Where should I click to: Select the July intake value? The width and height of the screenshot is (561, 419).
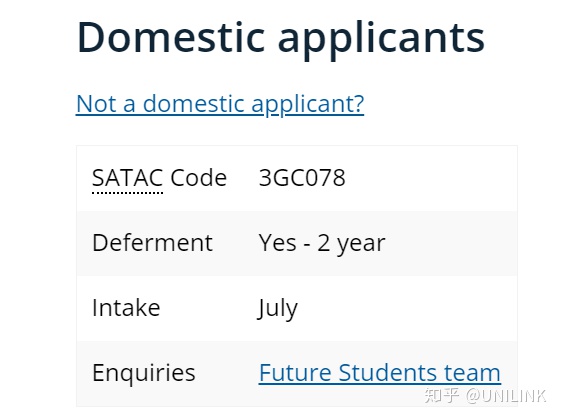click(x=277, y=309)
